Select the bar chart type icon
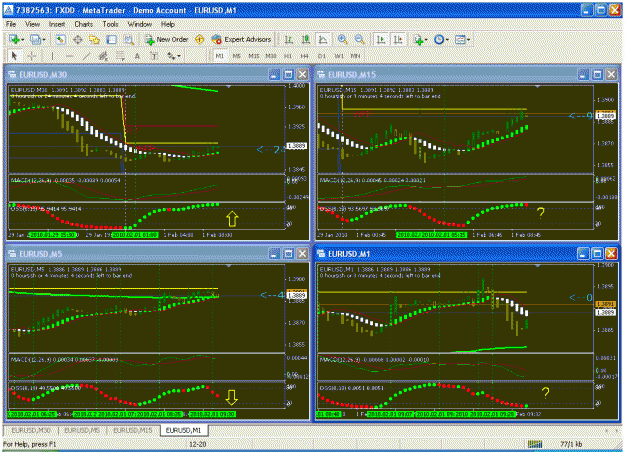 point(289,39)
